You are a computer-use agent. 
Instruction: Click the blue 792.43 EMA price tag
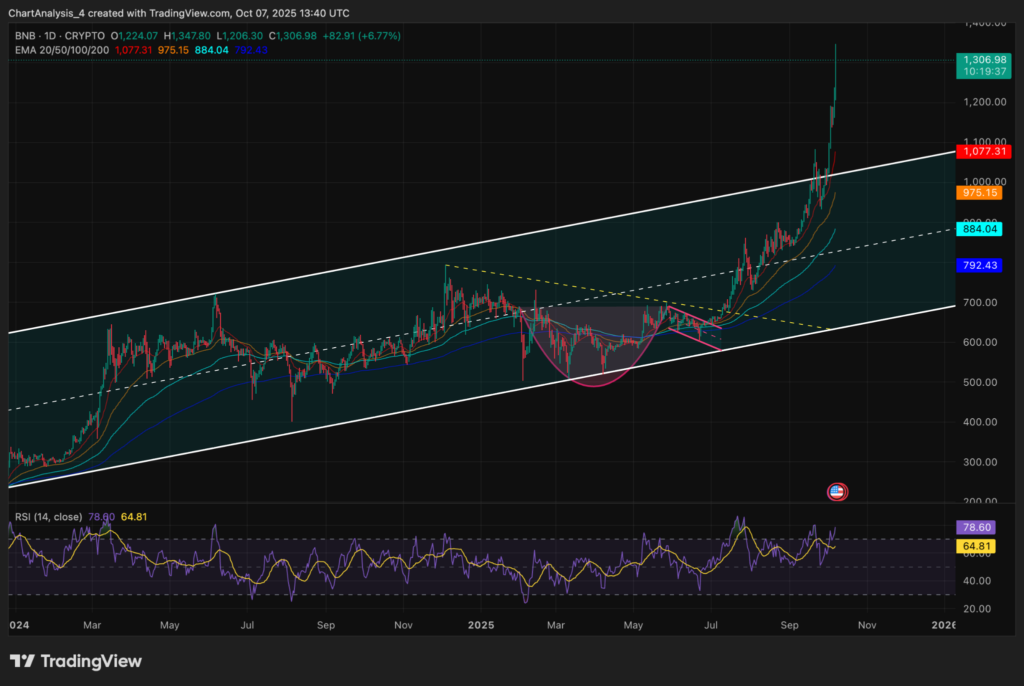(981, 266)
